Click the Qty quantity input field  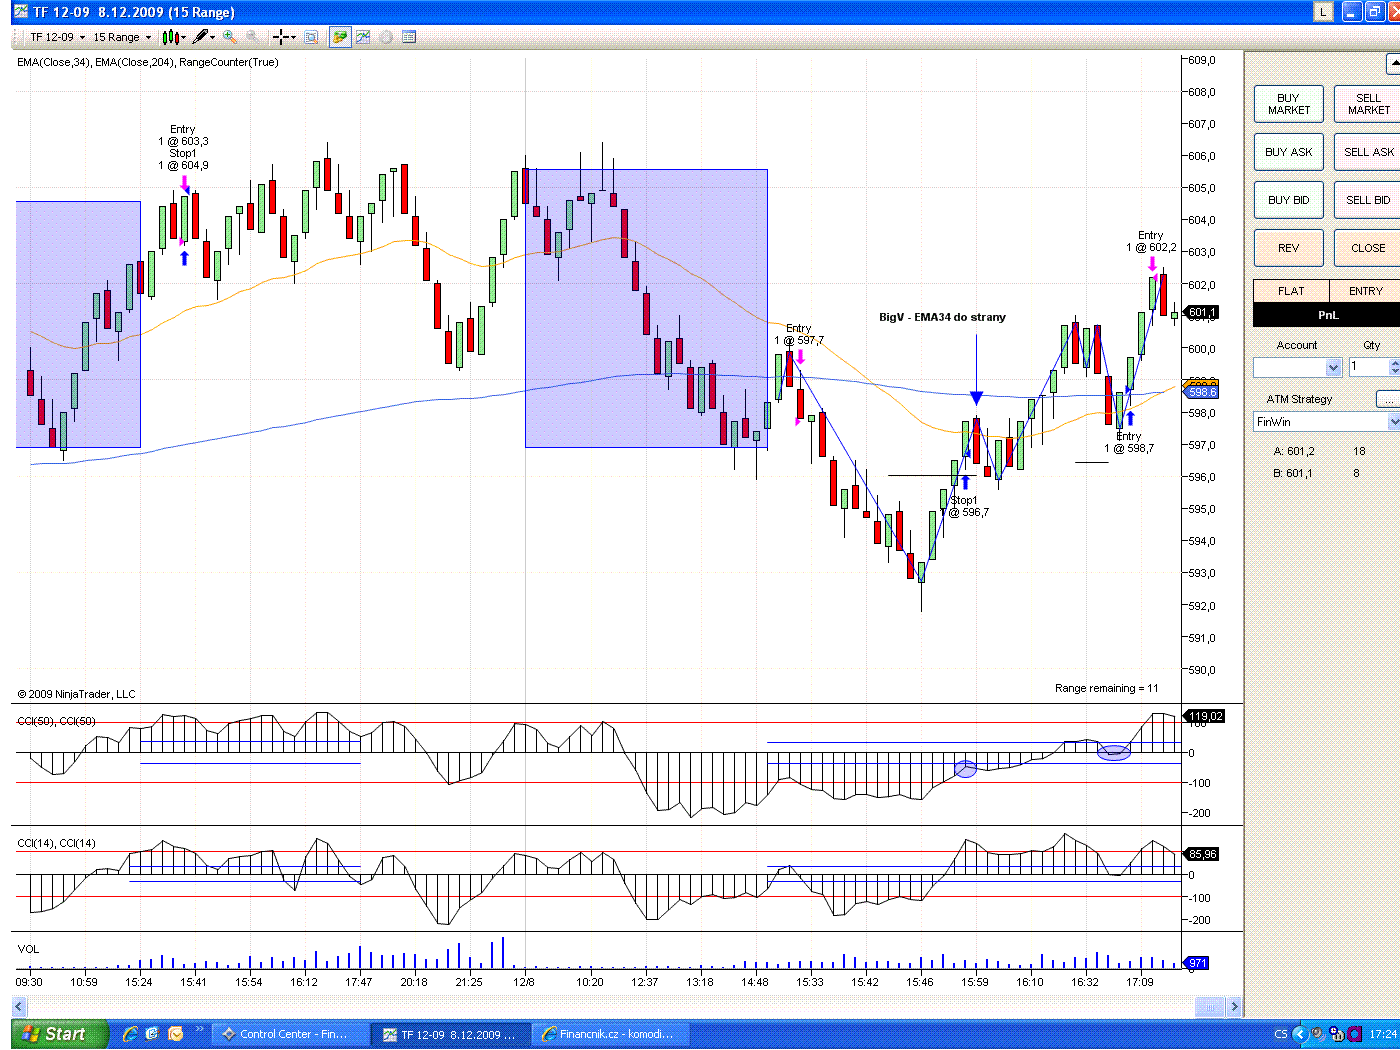tap(1368, 367)
